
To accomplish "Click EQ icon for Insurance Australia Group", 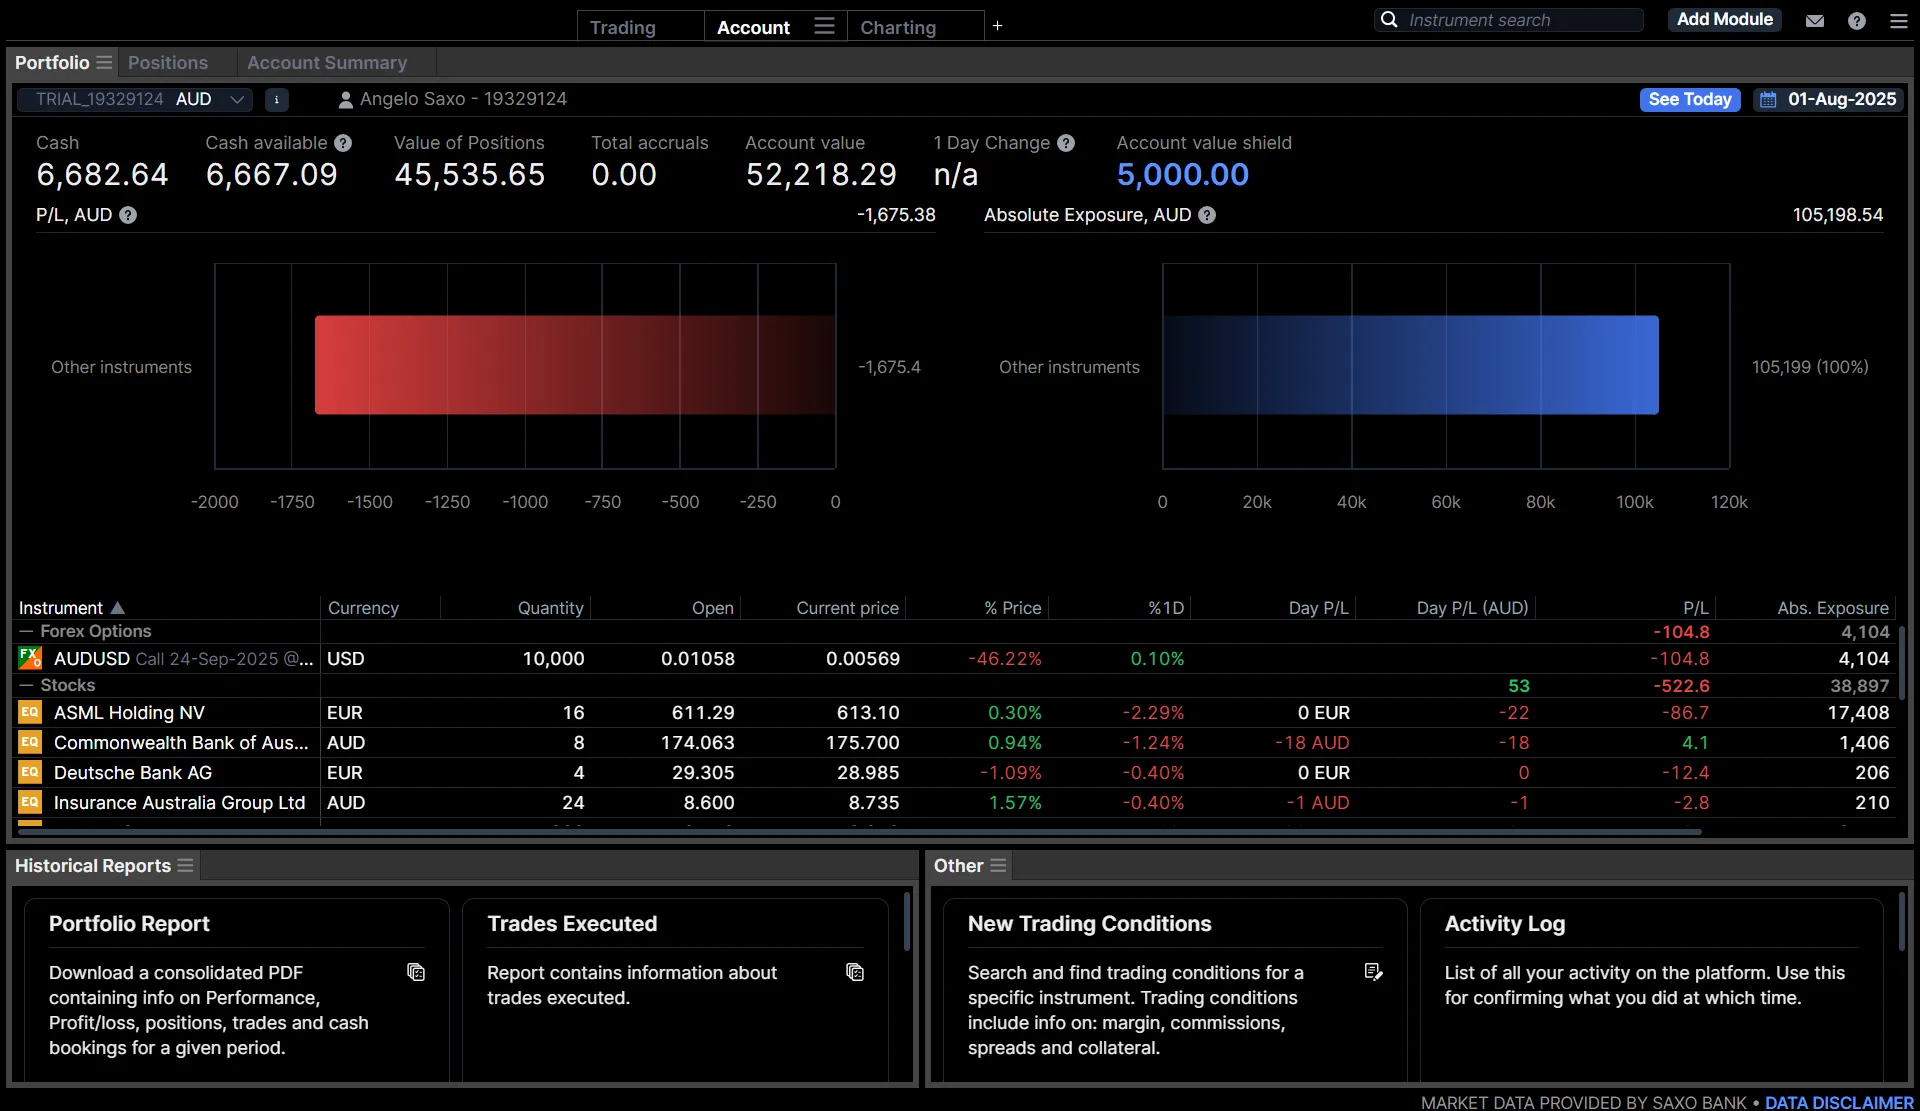I will pyautogui.click(x=30, y=802).
